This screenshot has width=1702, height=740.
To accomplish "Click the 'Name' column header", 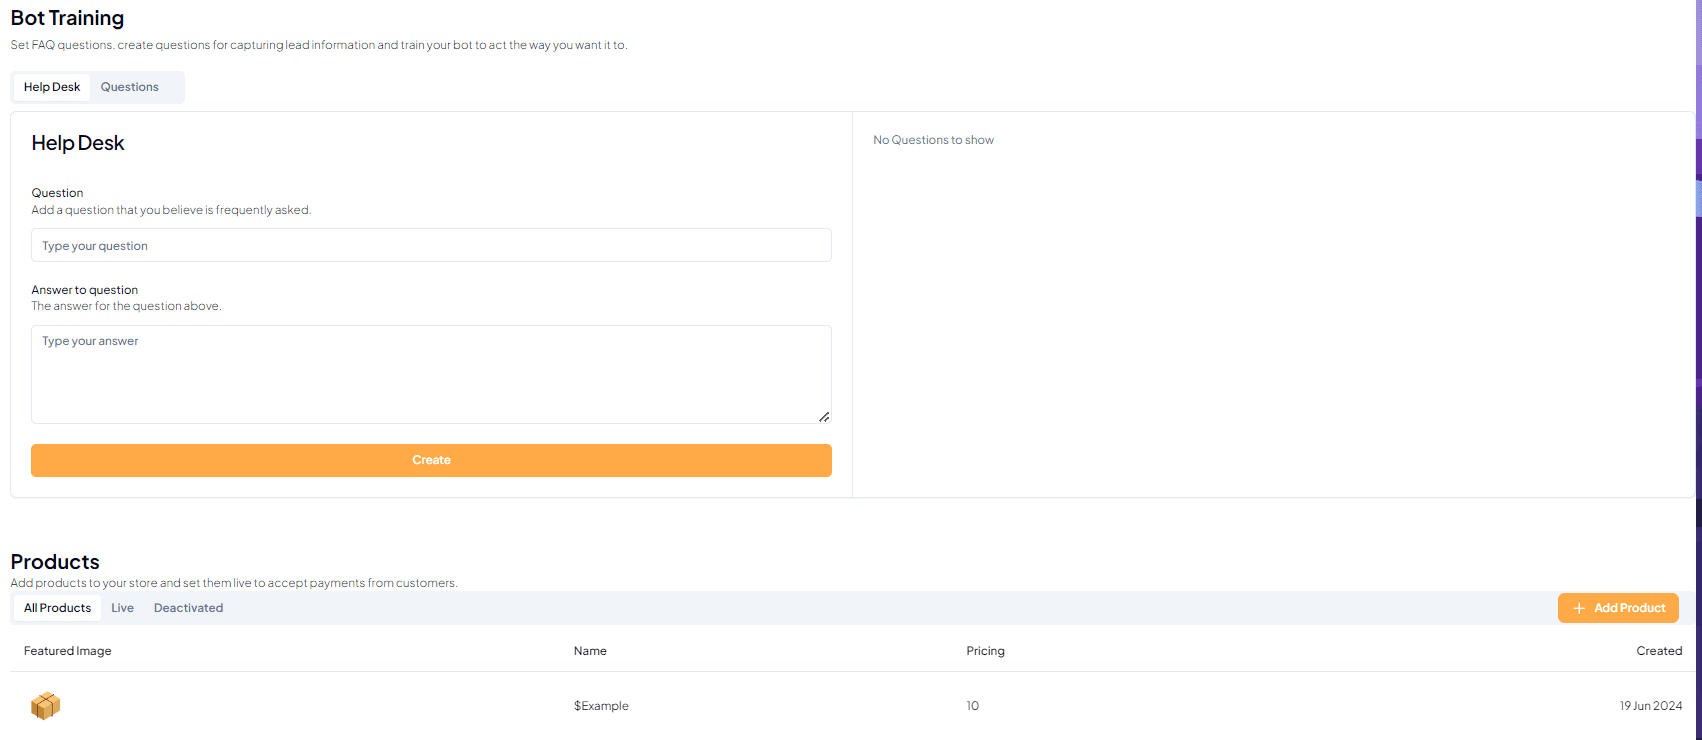I will click(590, 651).
